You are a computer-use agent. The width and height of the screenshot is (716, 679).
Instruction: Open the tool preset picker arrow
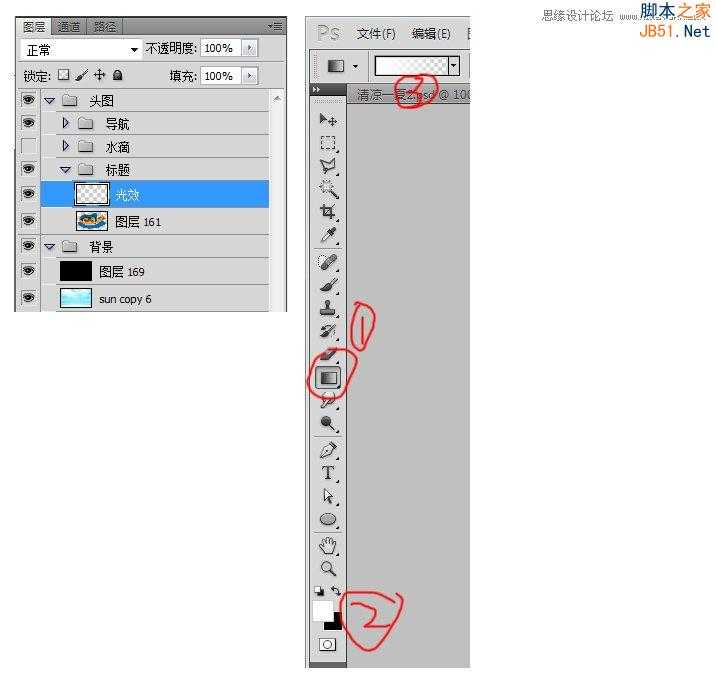355,67
